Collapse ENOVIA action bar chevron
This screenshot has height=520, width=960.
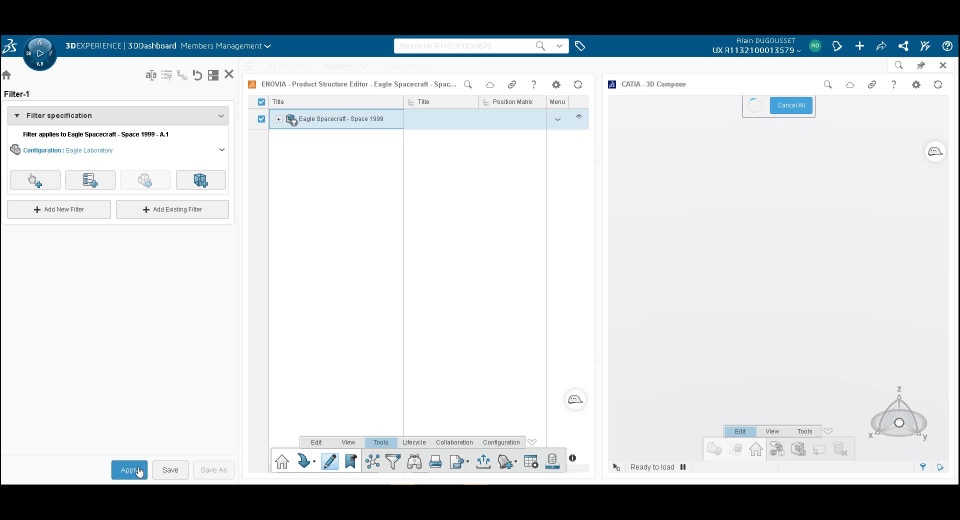532,442
